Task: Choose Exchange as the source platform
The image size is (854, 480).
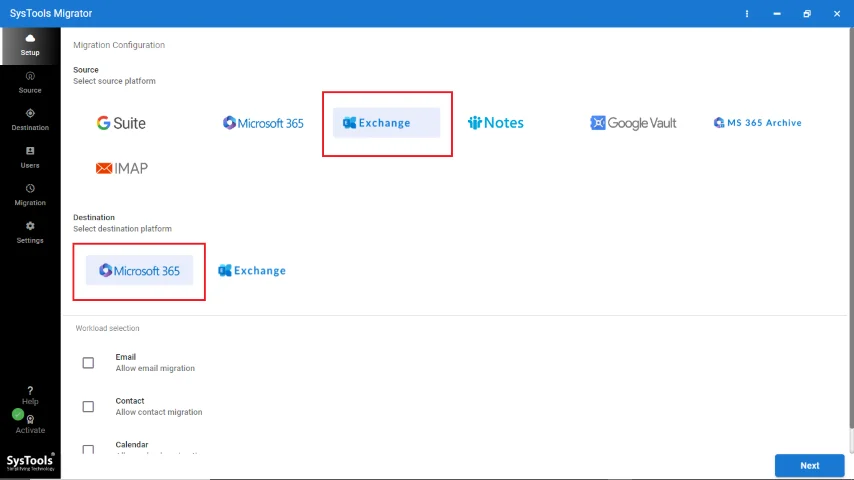Action: (386, 123)
